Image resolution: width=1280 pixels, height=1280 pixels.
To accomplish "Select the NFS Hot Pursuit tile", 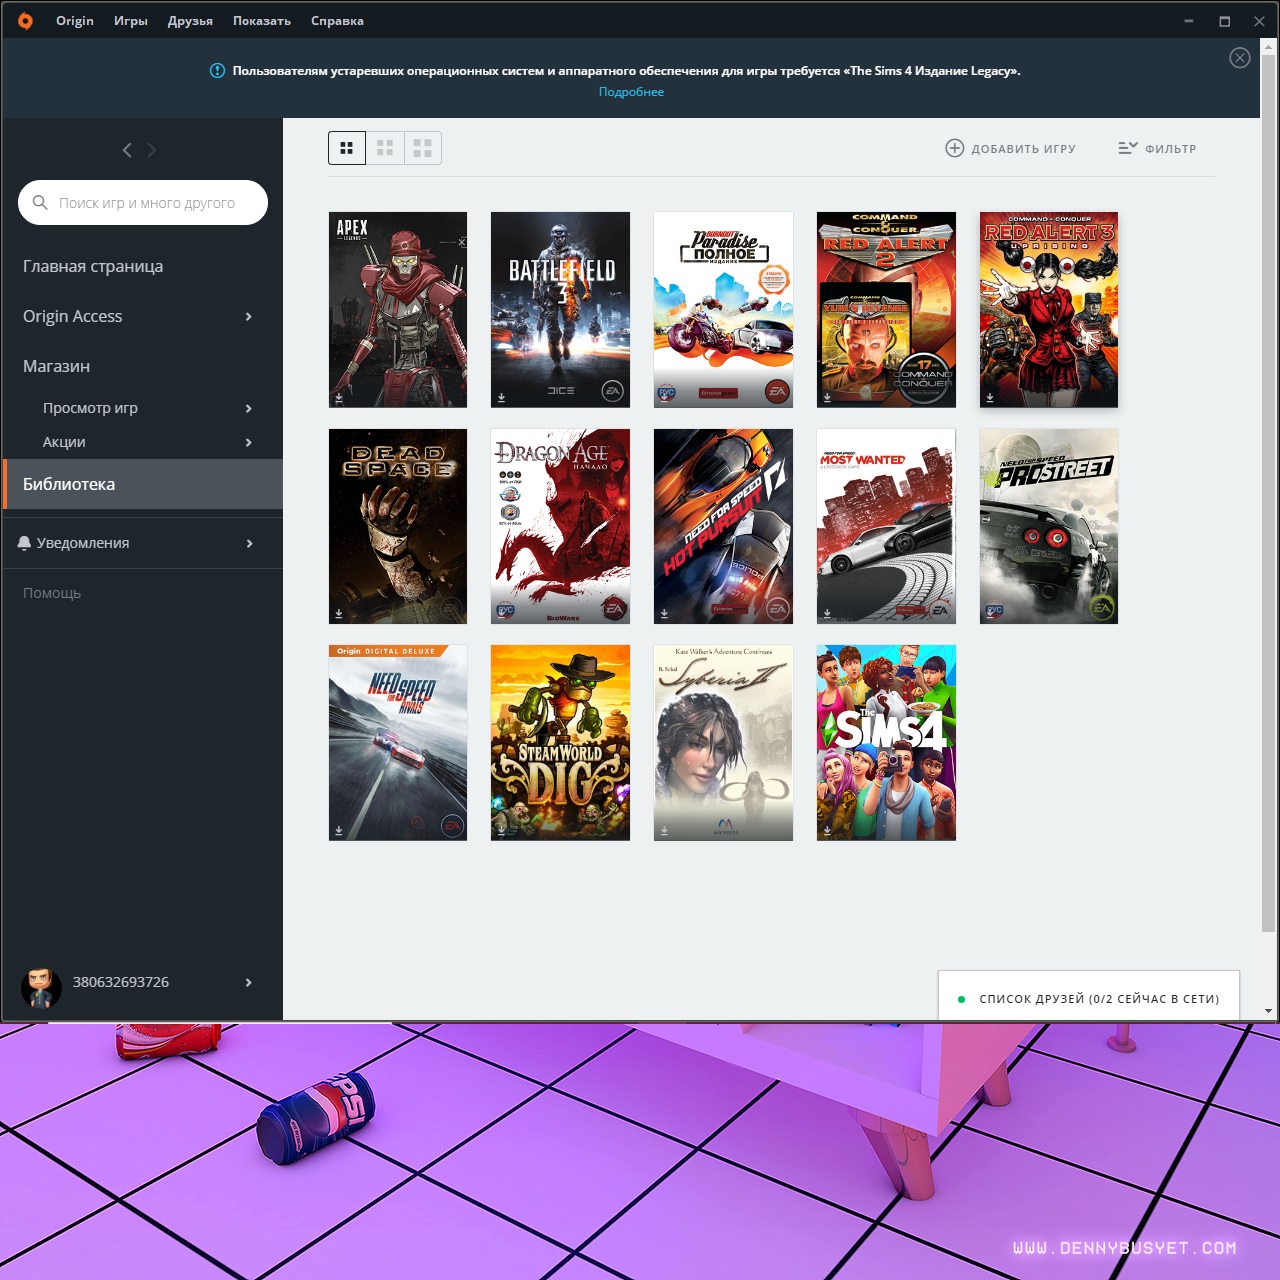I will (x=723, y=526).
